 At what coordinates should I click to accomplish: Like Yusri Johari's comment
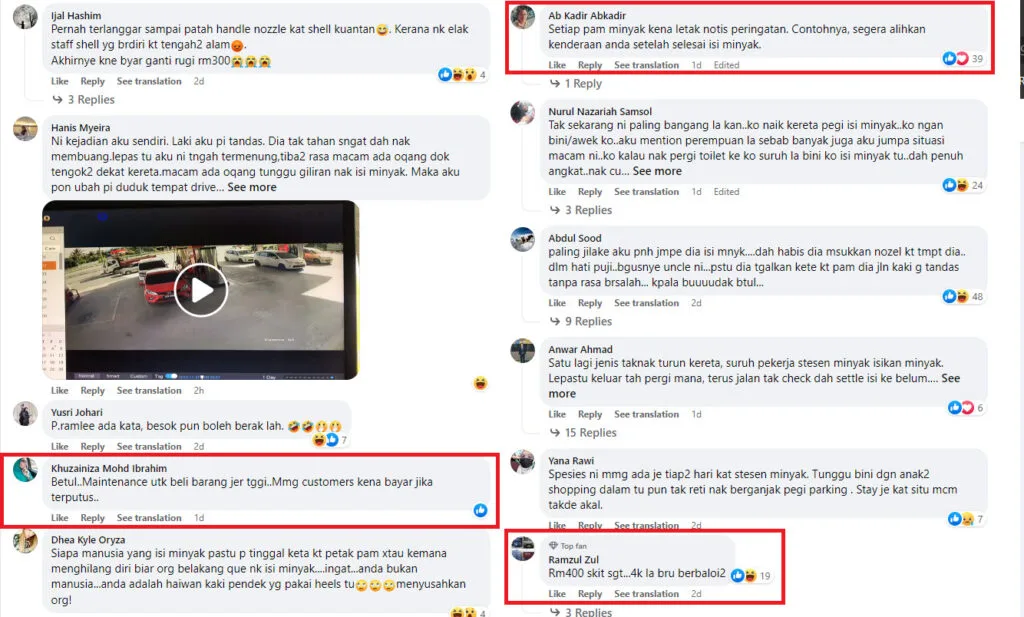coord(59,446)
